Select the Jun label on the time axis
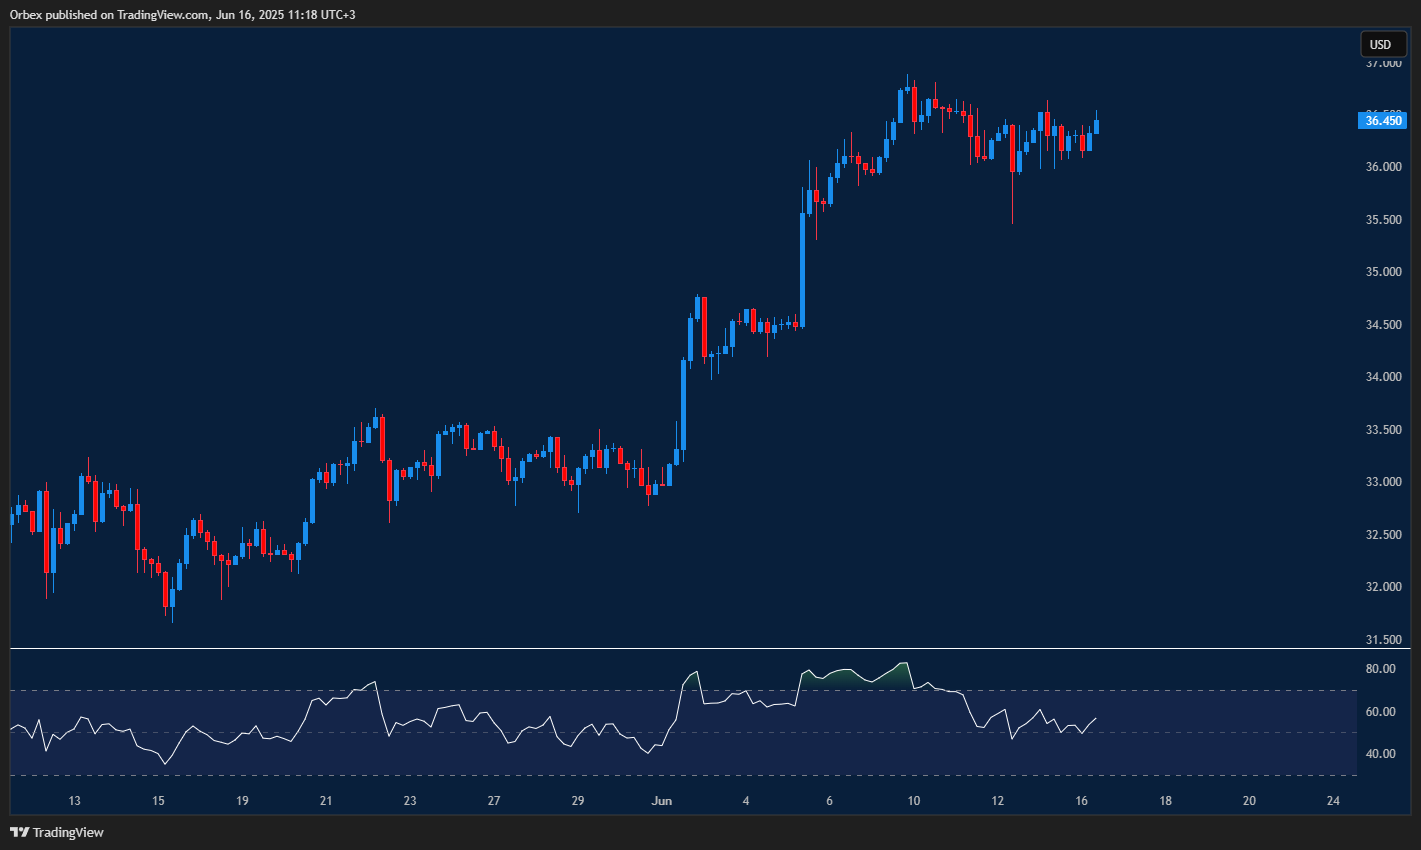Screen dimensions: 1421x850 coord(662,800)
